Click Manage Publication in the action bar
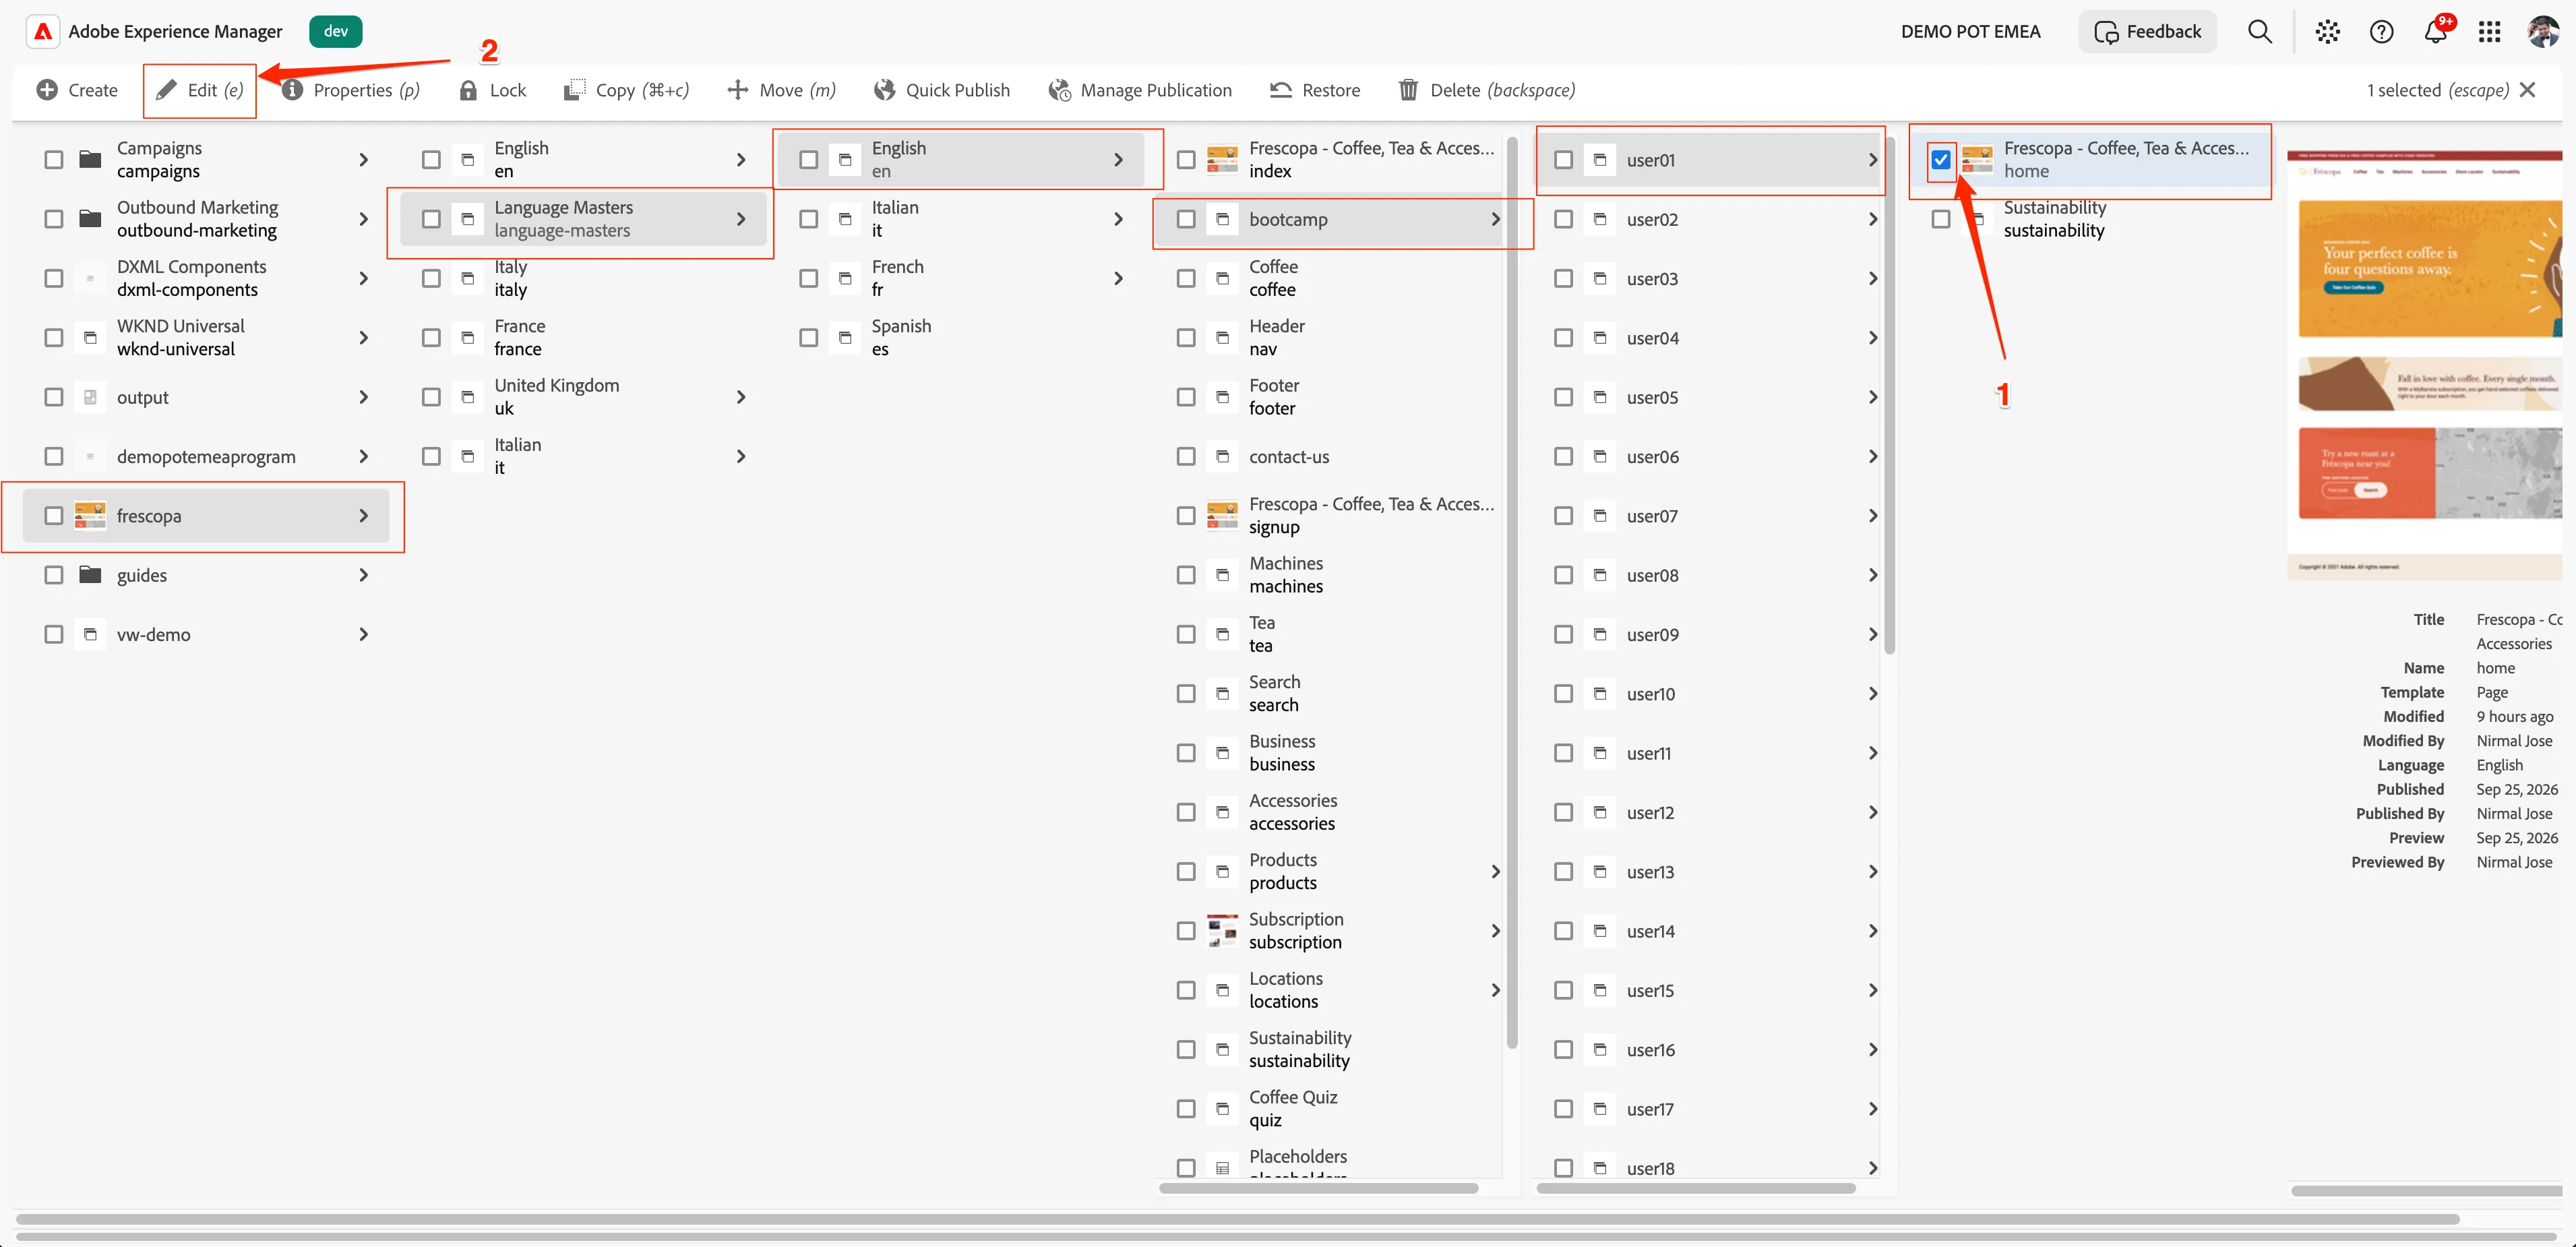 1139,90
